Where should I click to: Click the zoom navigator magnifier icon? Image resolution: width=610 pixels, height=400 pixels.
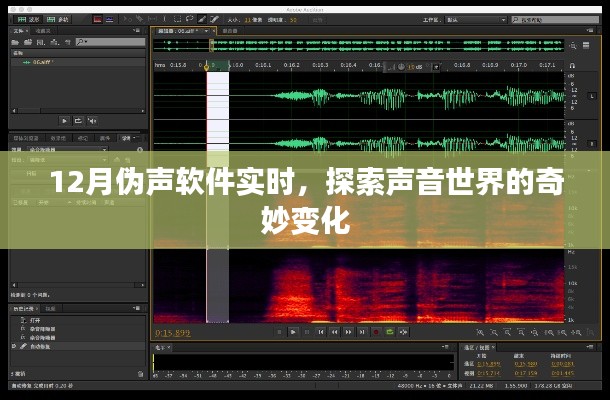pyautogui.click(x=573, y=46)
